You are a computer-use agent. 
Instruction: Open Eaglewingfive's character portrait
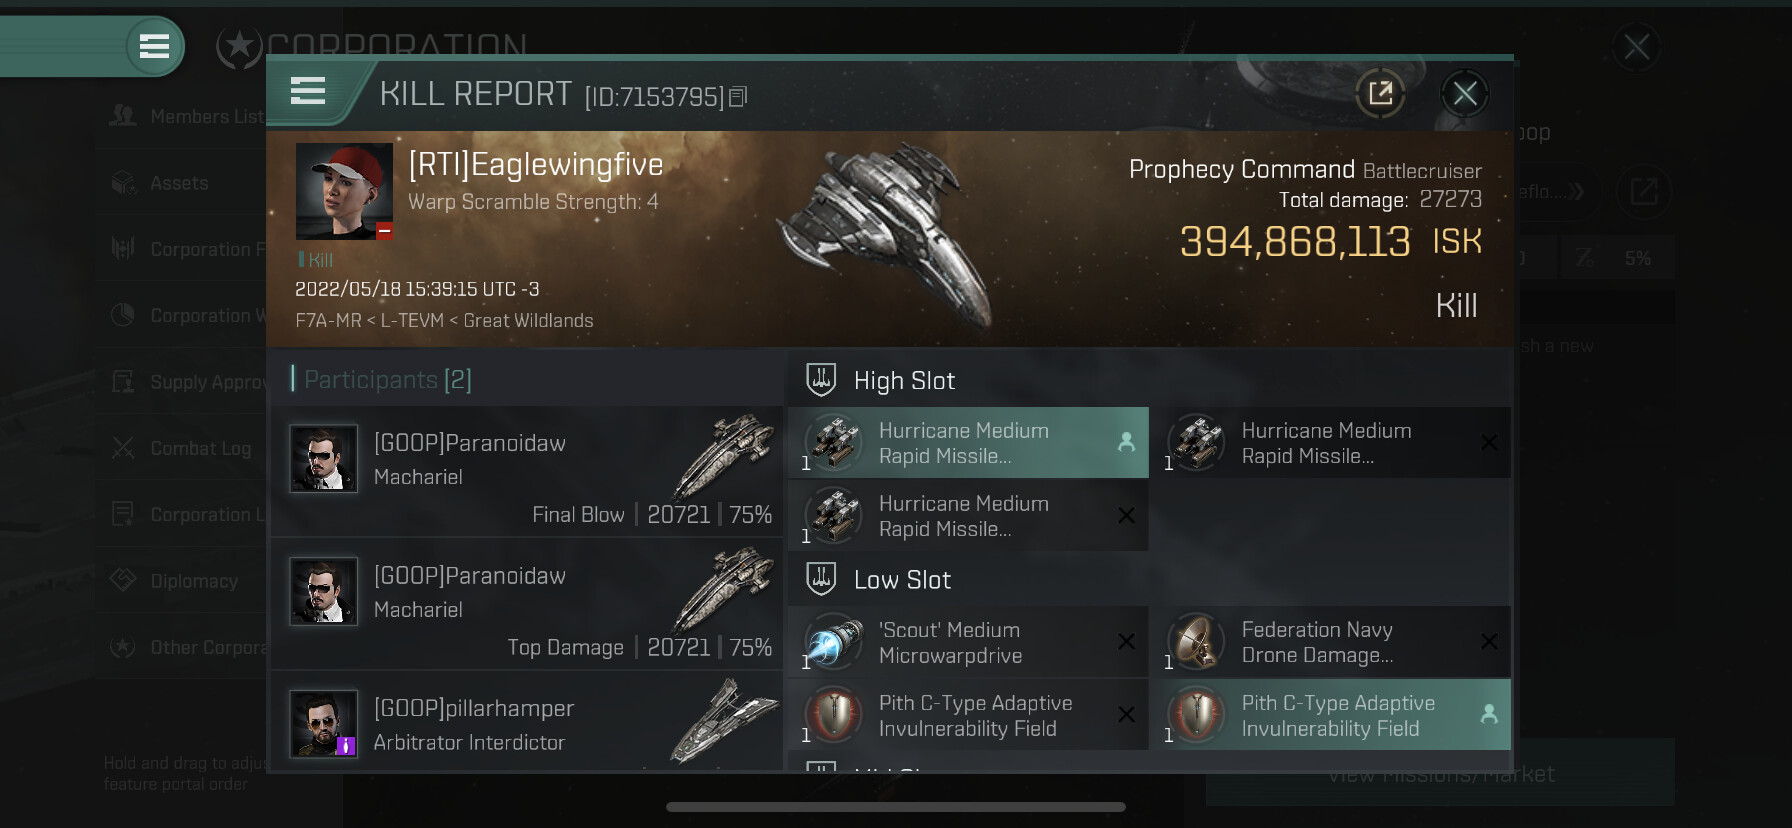(344, 191)
